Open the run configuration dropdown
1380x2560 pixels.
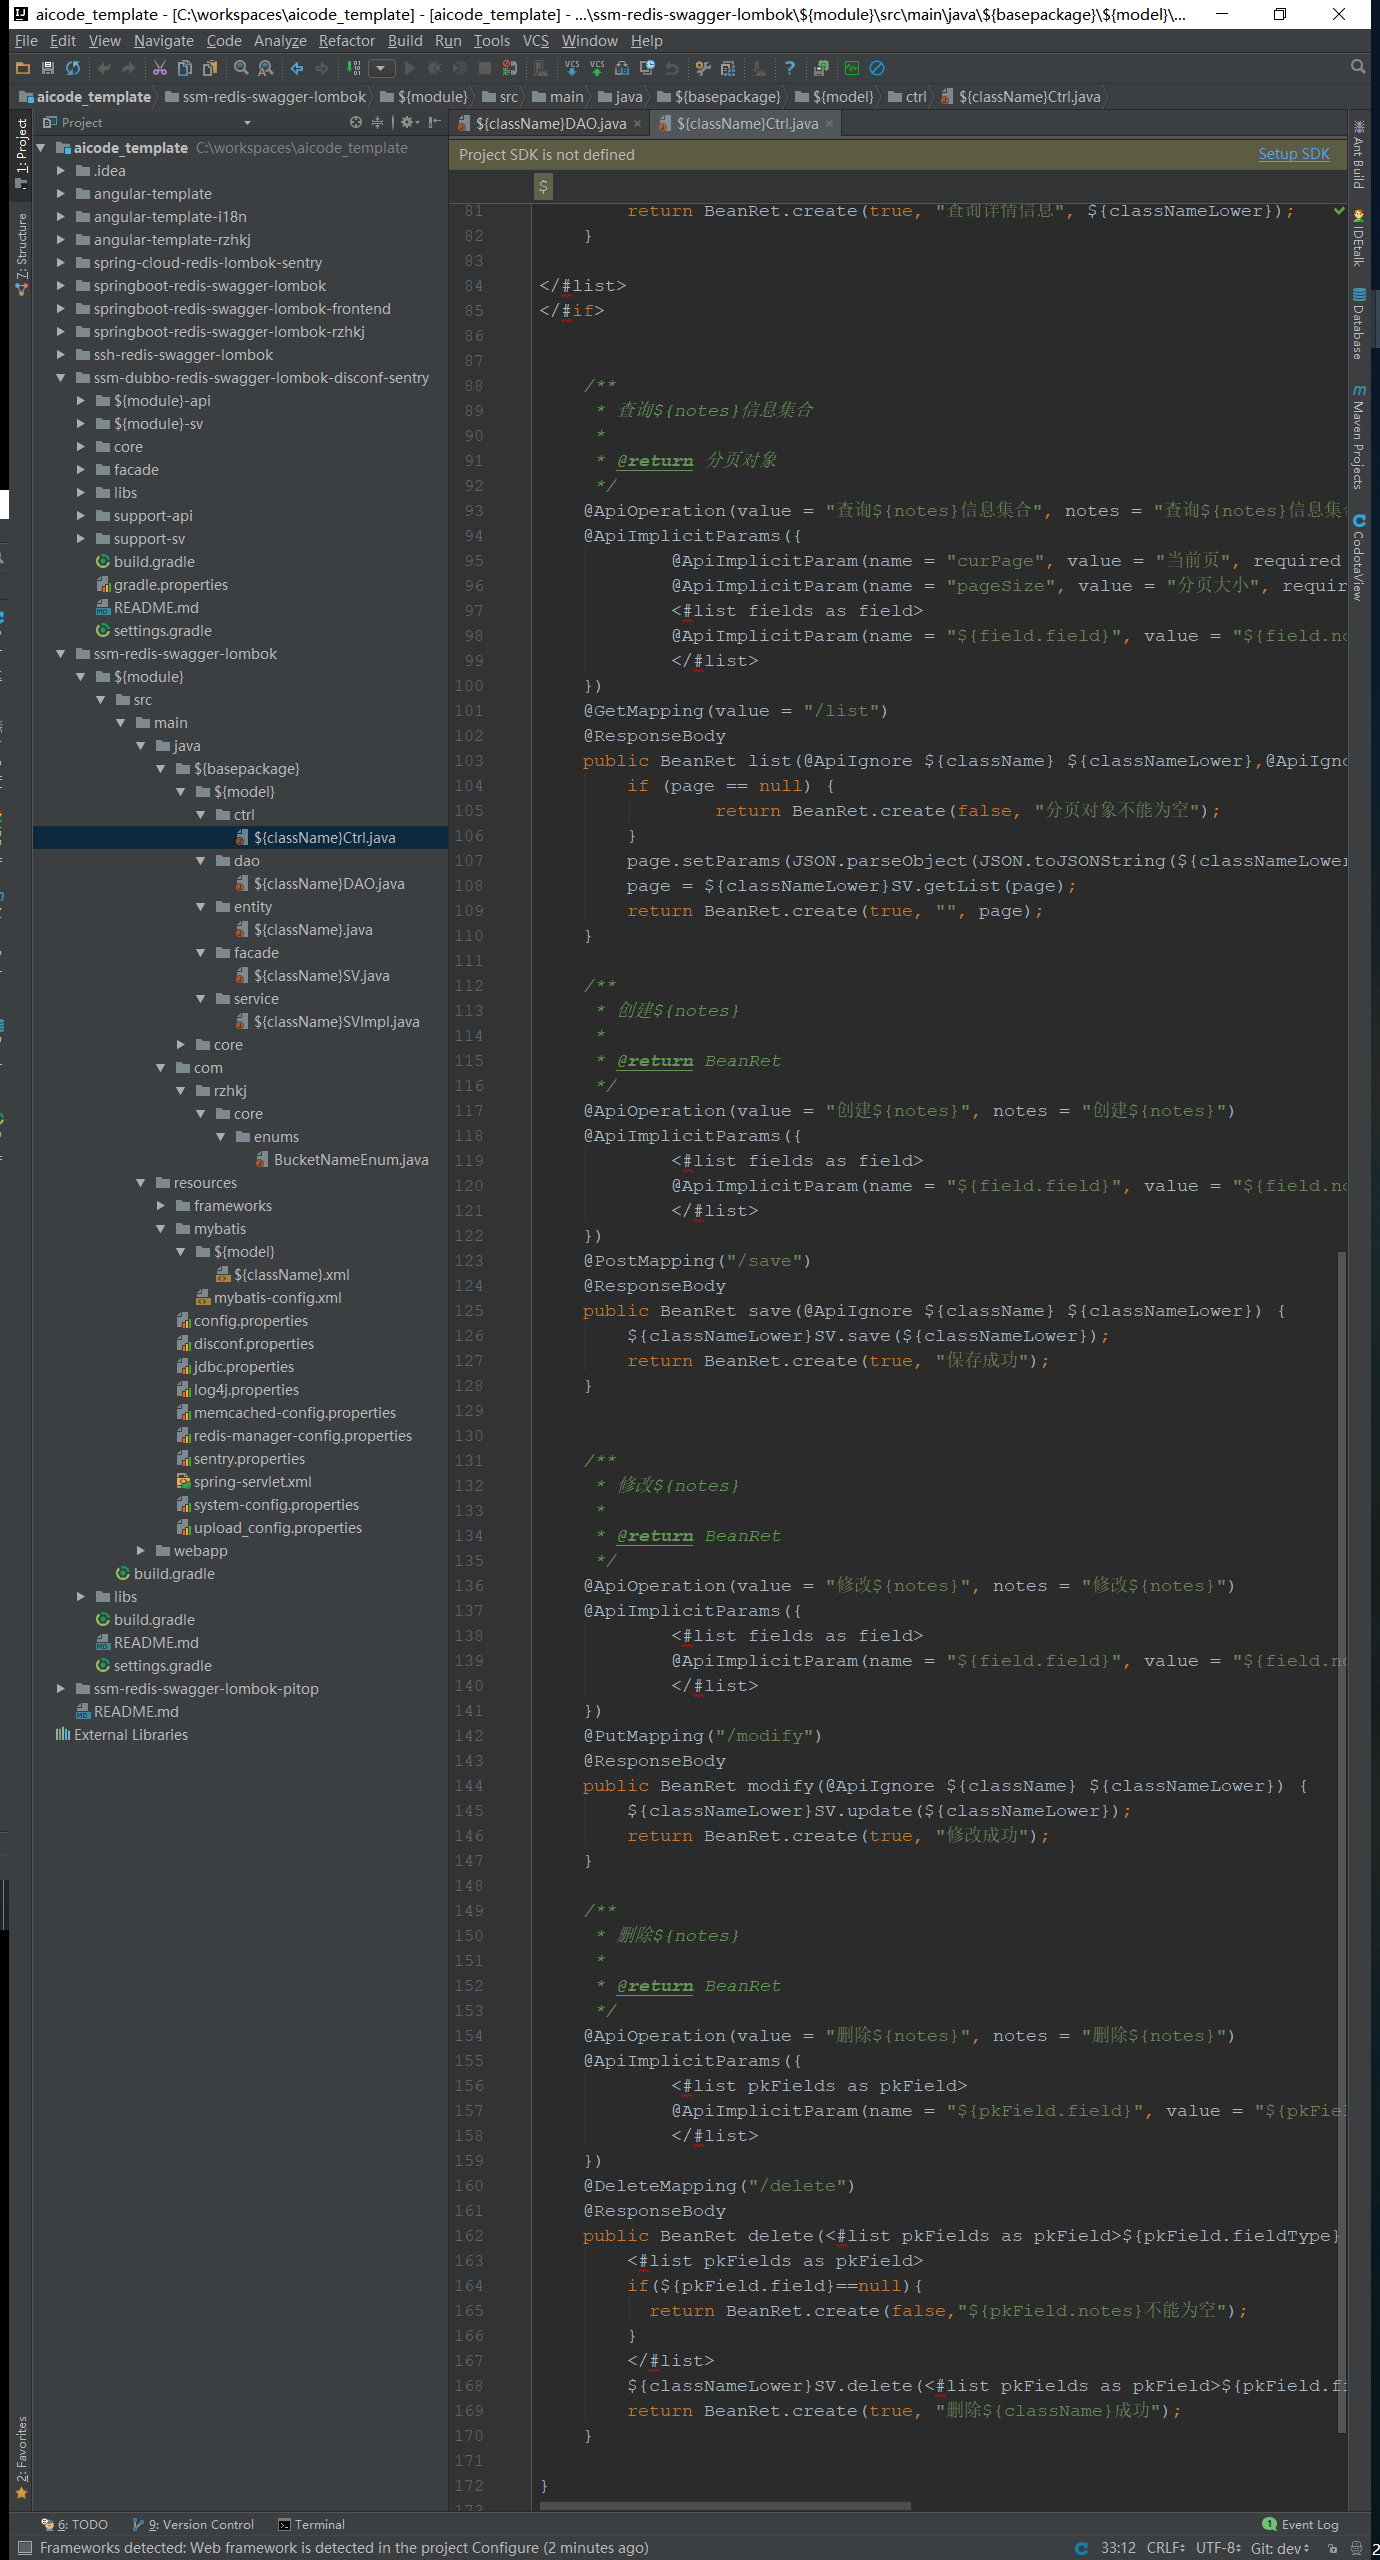tap(381, 68)
